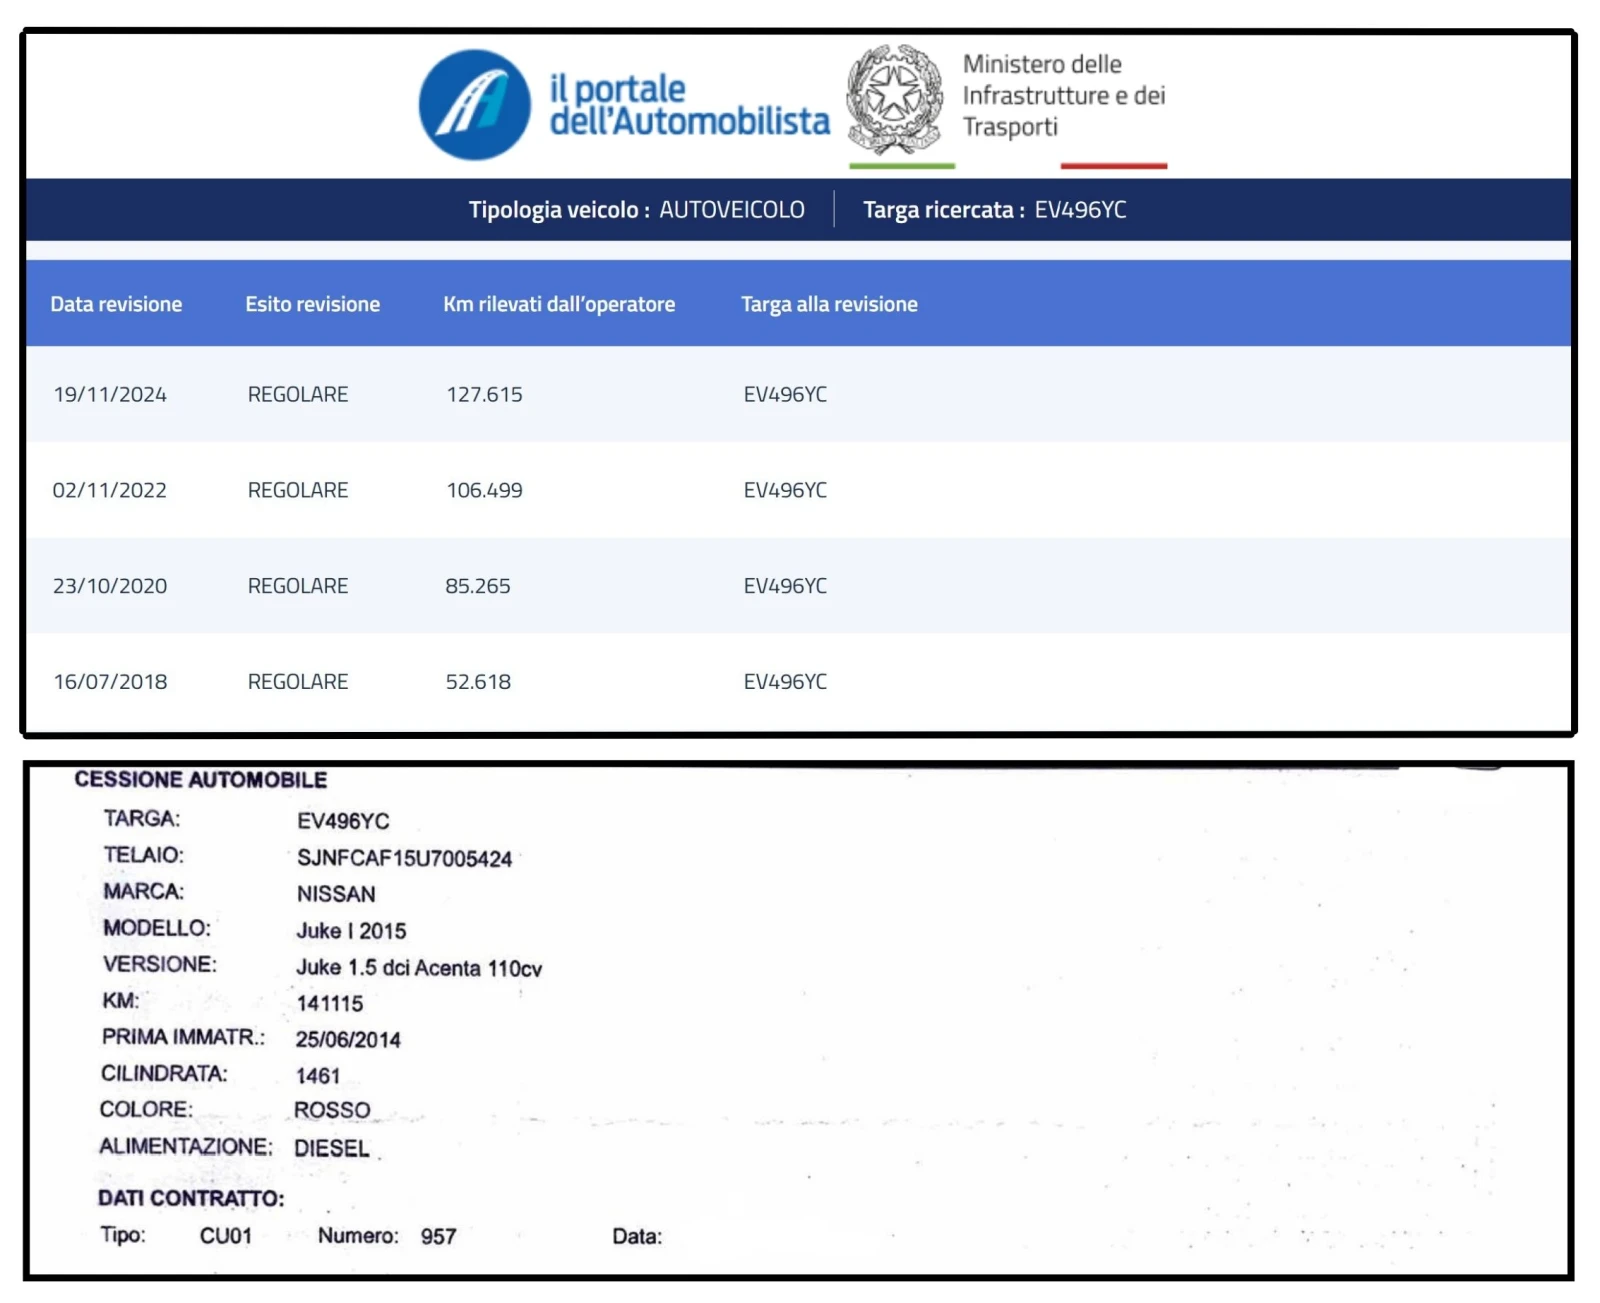Select the document mileage 141115
Screen dimensions: 1600x1303
[330, 1004]
